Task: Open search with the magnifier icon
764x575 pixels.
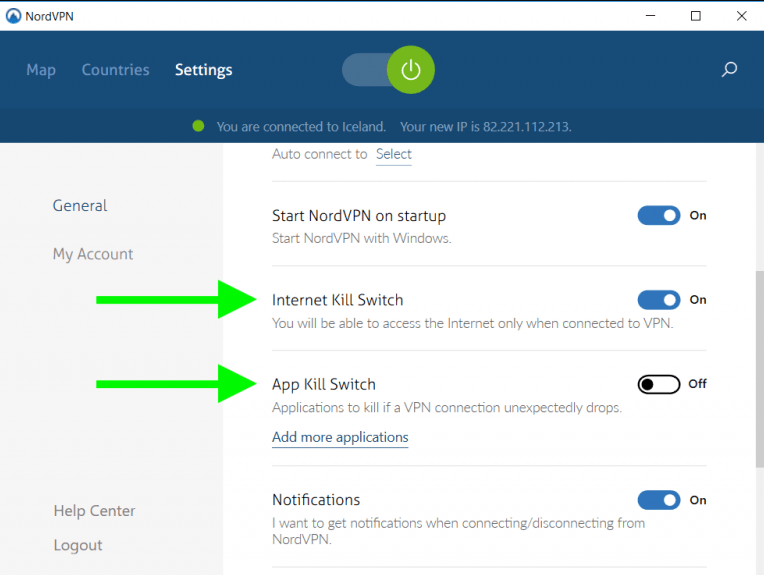Action: coord(729,70)
